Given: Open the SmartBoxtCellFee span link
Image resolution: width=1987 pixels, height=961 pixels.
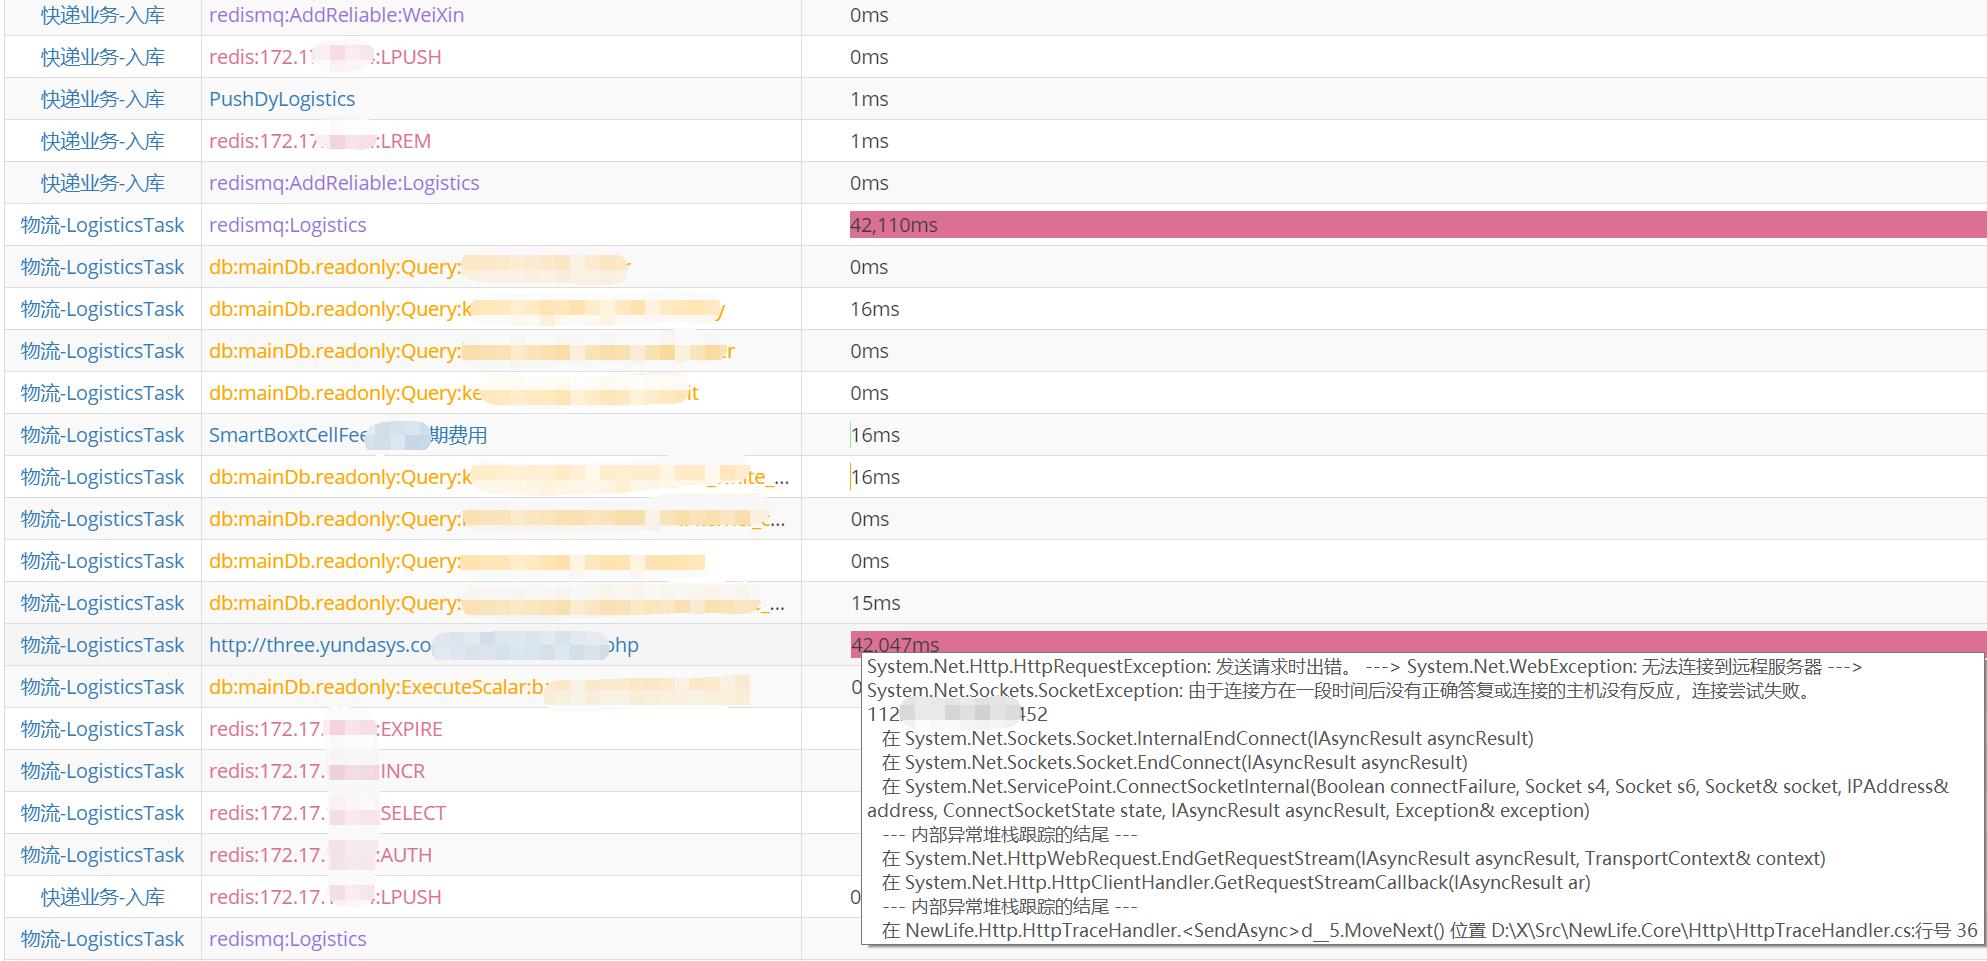Looking at the screenshot, I should (347, 435).
